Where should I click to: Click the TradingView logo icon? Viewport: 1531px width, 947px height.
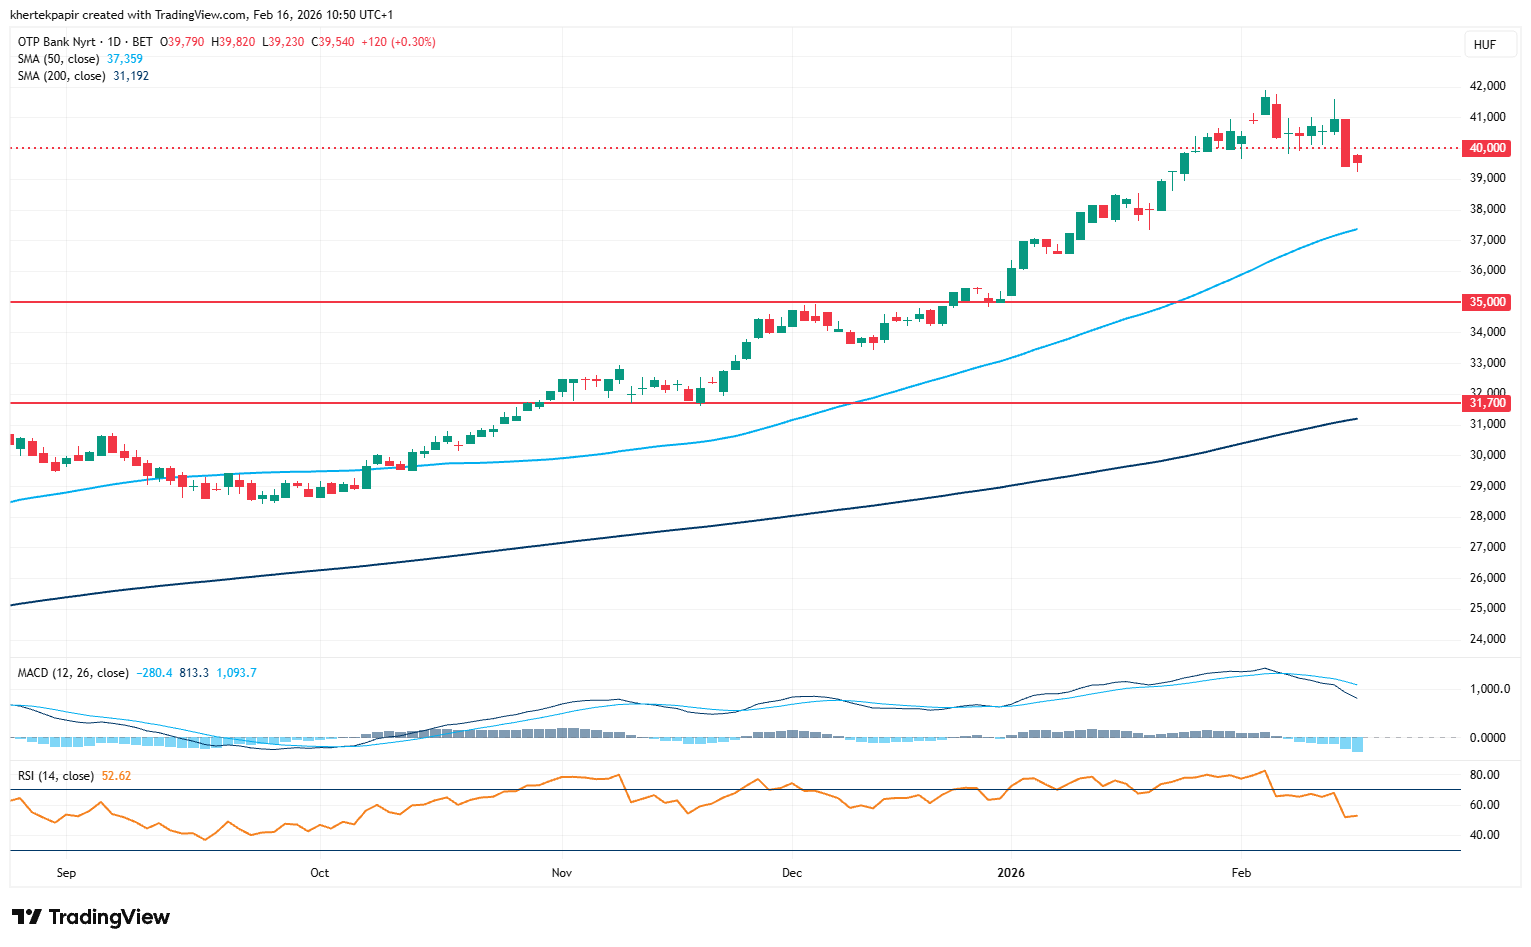click(27, 917)
